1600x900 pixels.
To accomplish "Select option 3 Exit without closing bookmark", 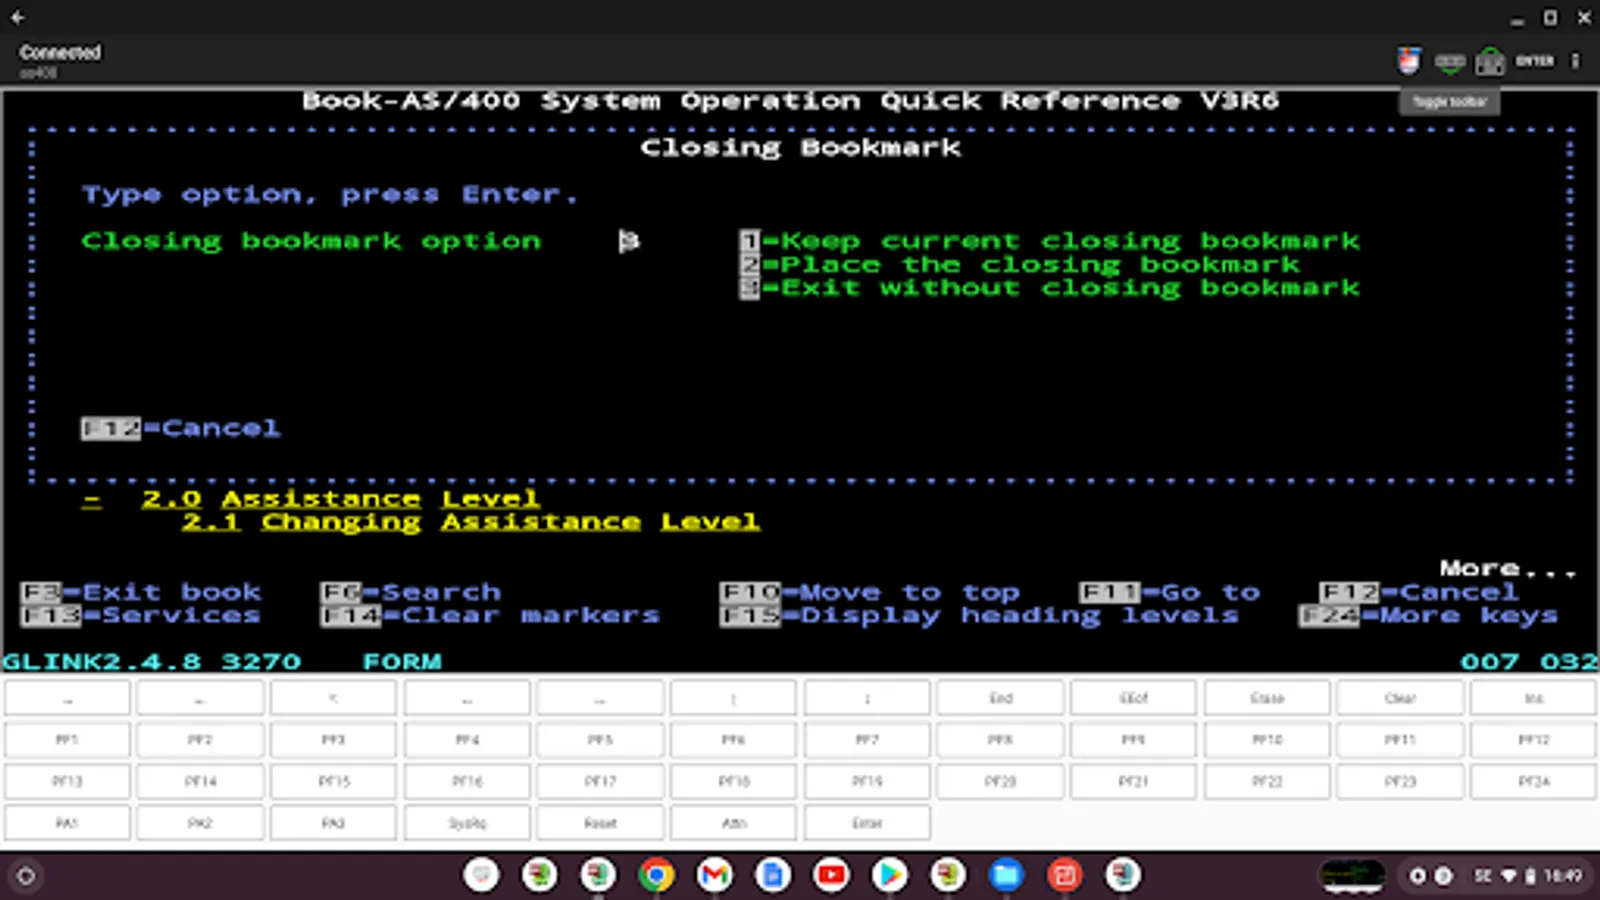I will [x=1050, y=288].
